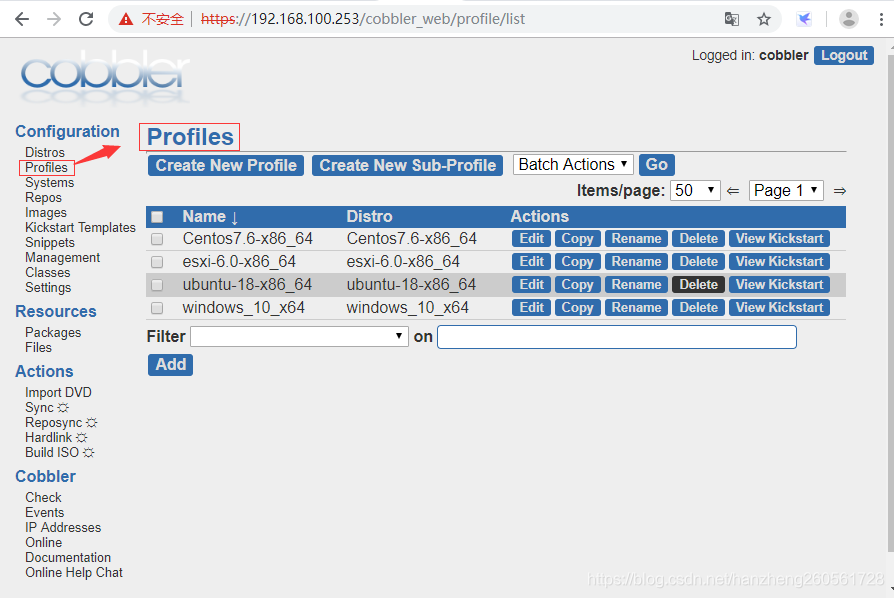
Task: Open the Filter field dropdown
Action: coord(299,336)
